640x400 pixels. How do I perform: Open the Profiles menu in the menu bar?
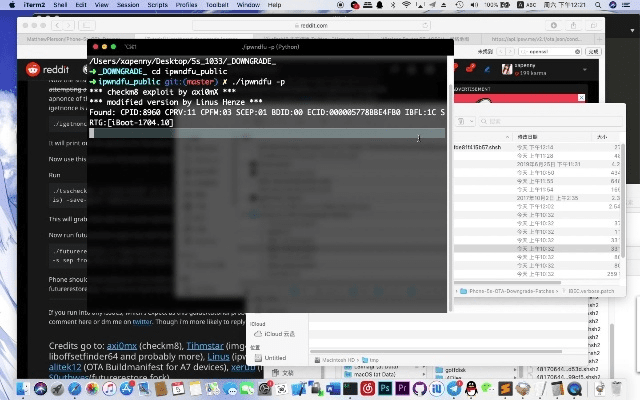coord(186,5)
